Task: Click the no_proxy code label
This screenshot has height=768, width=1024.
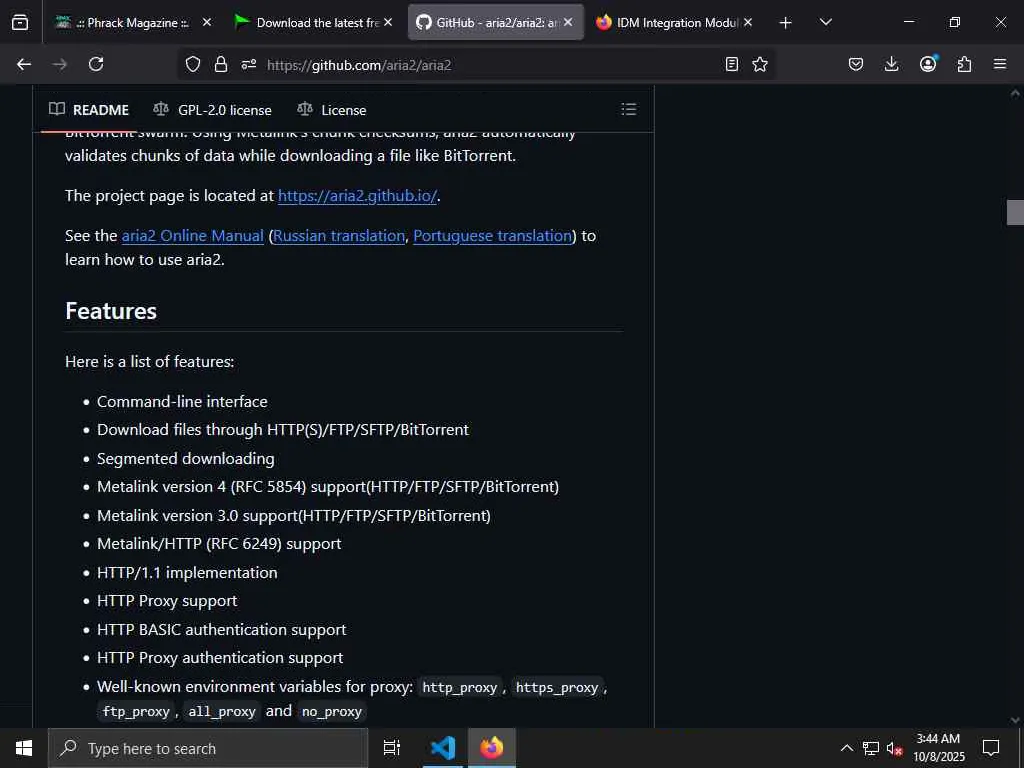Action: point(332,711)
